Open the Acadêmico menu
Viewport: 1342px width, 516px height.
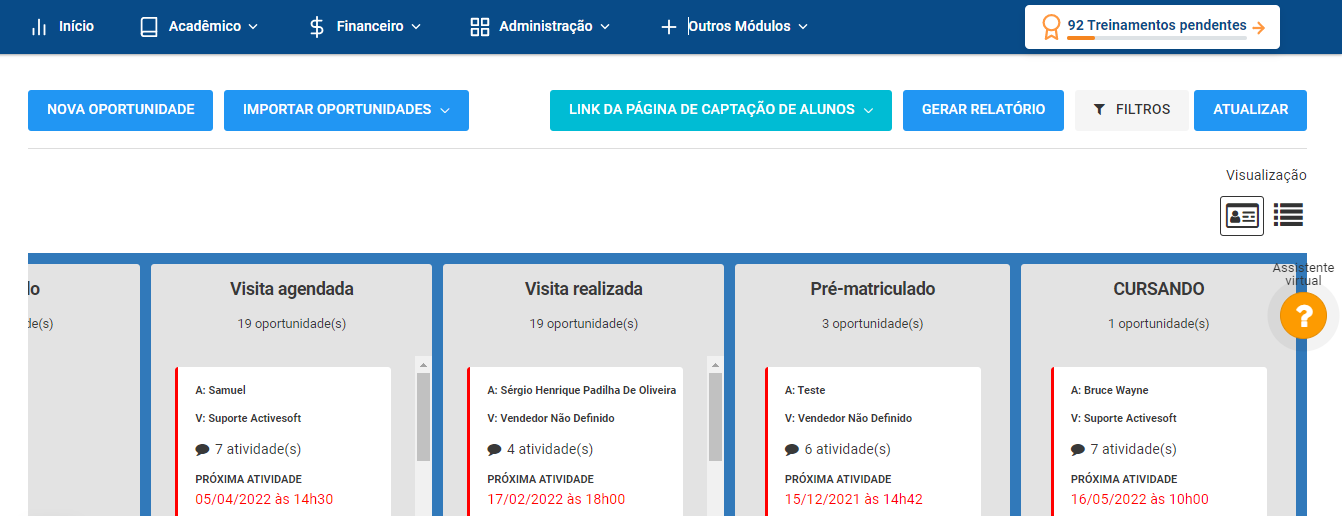point(199,27)
